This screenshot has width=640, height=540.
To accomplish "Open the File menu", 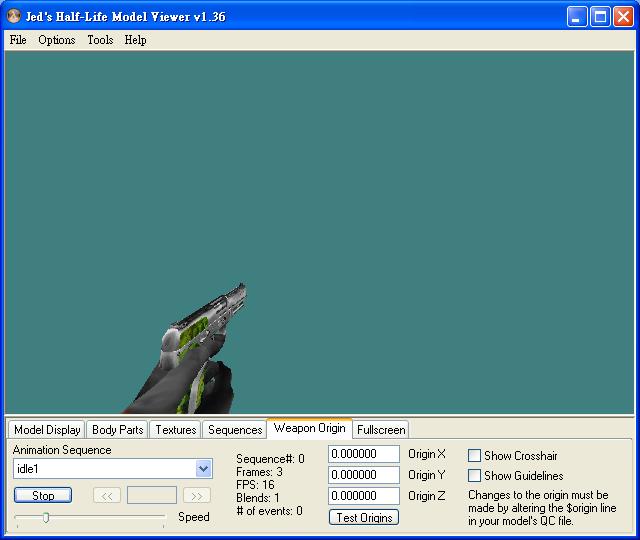I will (18, 40).
